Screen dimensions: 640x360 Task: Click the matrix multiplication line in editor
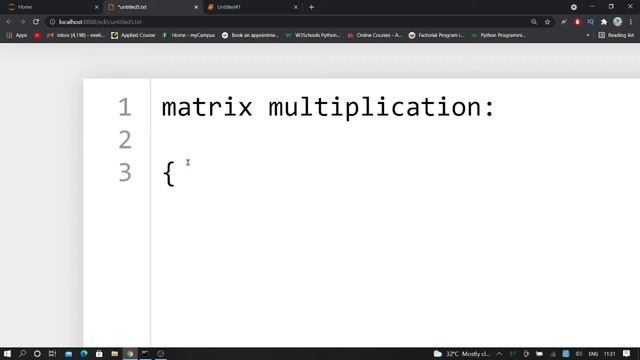(328, 107)
